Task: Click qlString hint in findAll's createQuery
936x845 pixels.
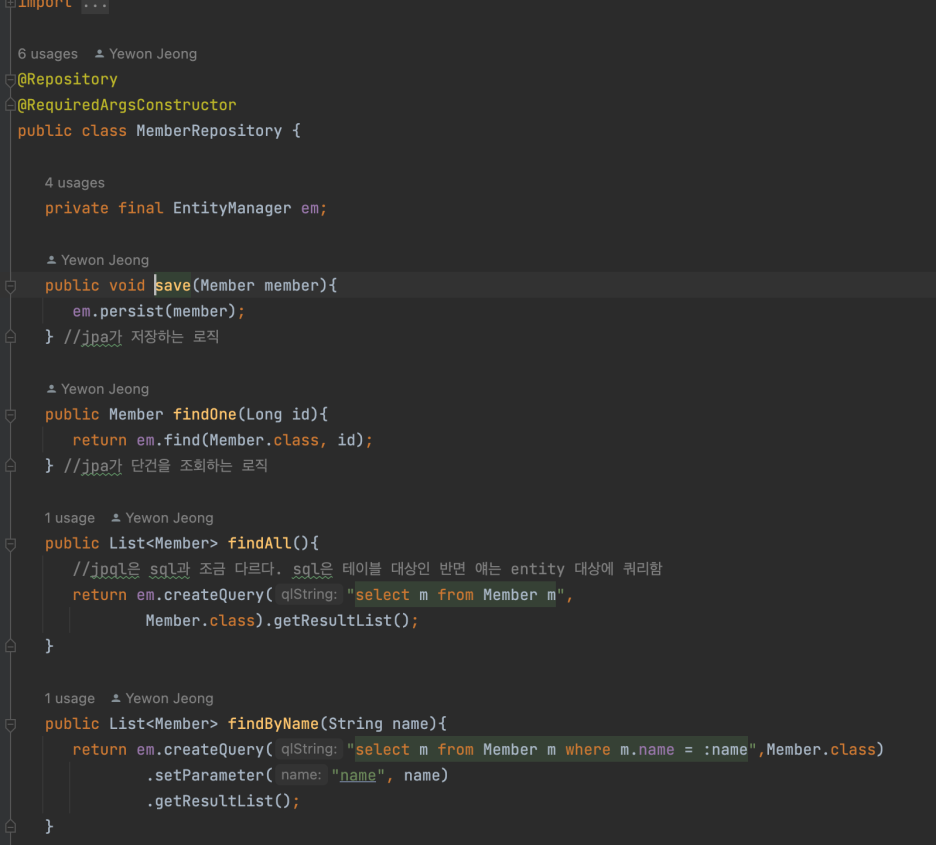Action: pyautogui.click(x=309, y=594)
